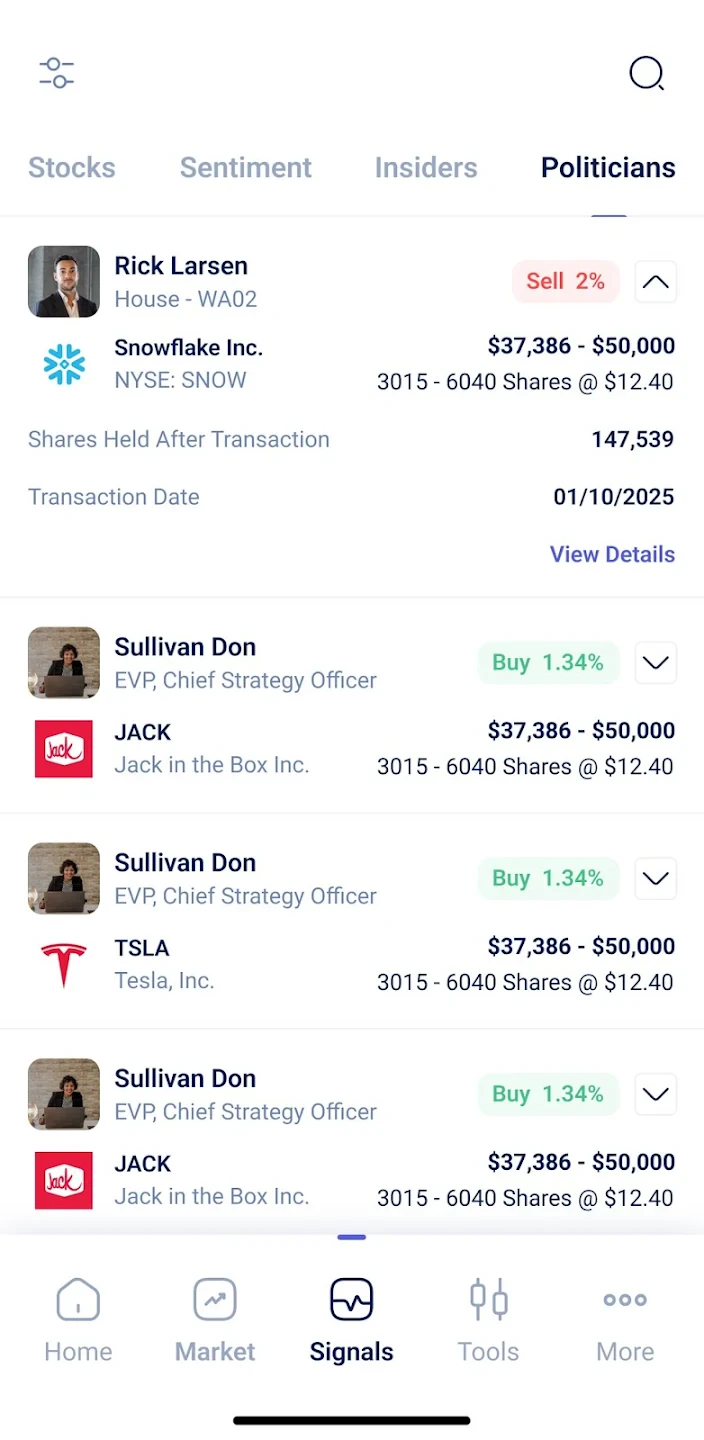Screen dimensions: 704x1440
Task: Collapse the Rick Larsen transaction card
Action: (656, 282)
